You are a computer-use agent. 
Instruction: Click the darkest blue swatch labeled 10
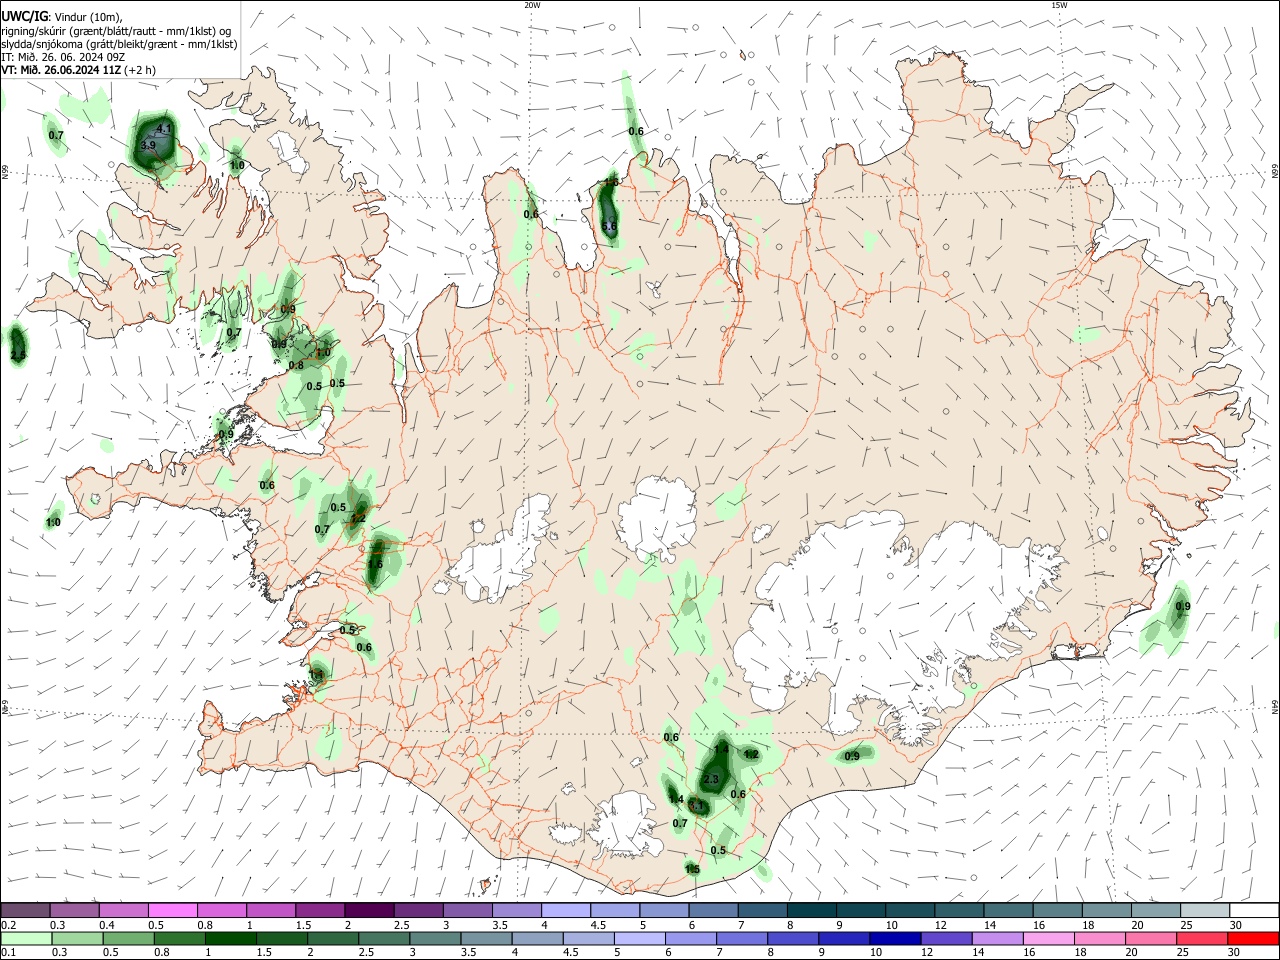pos(894,939)
